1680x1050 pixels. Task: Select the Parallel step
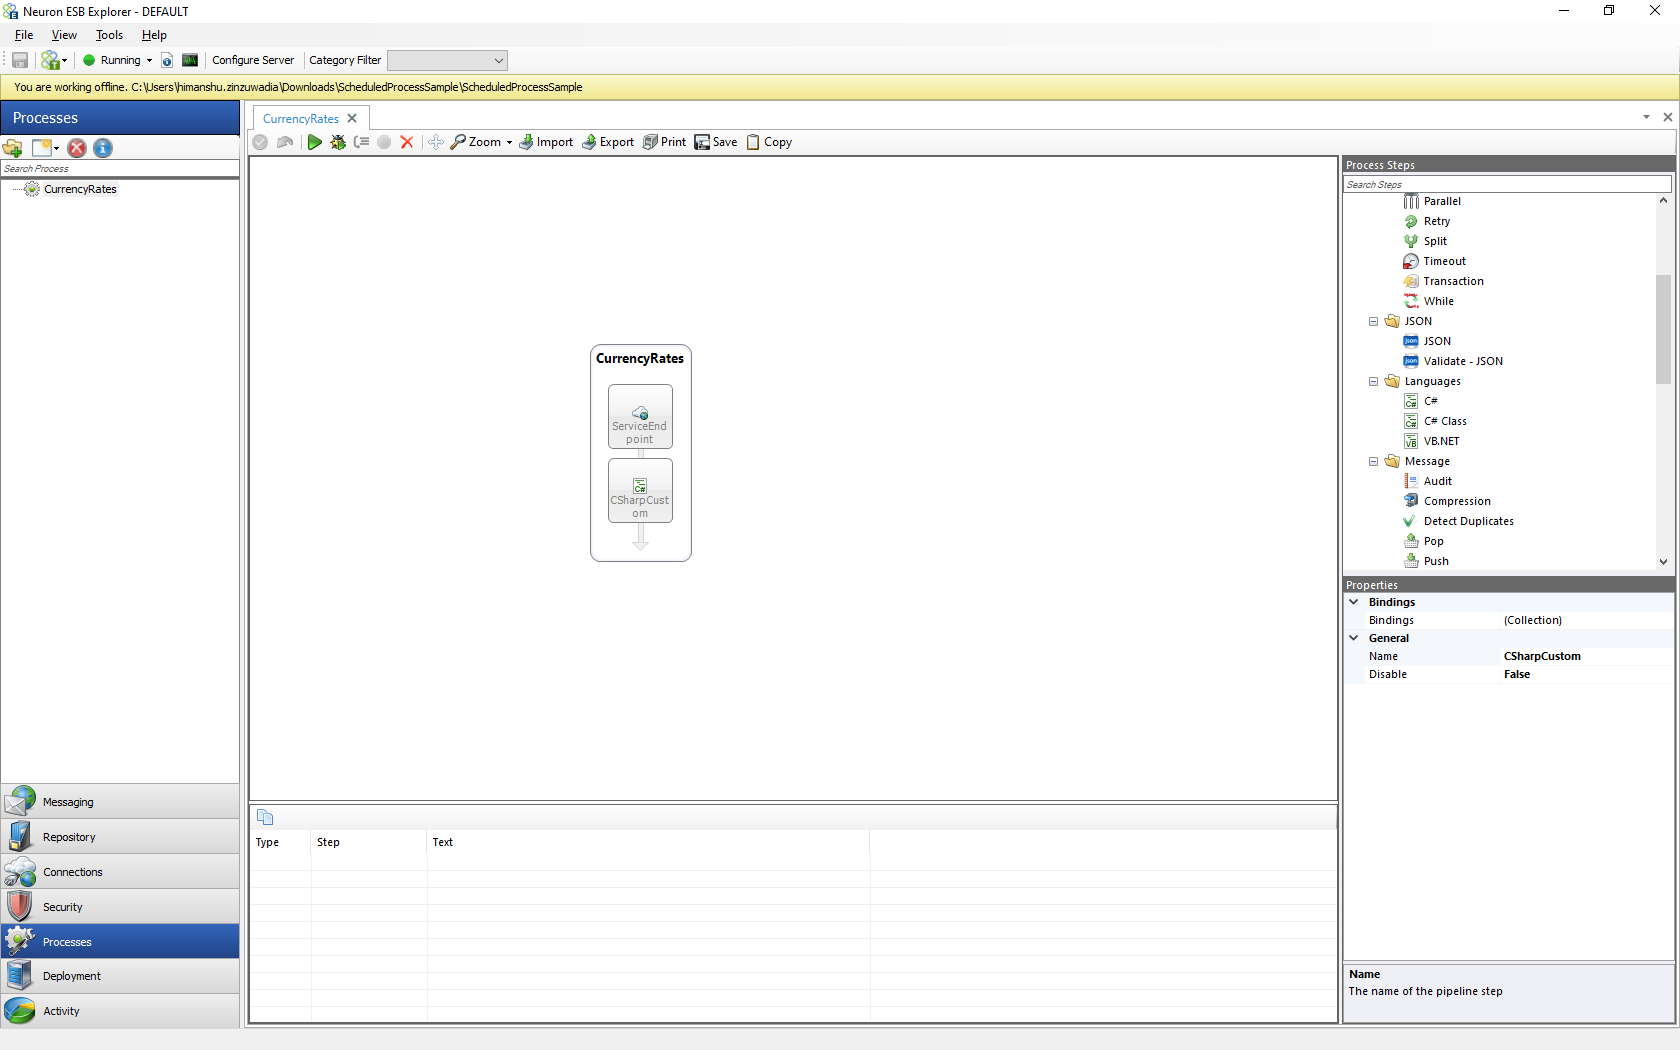pos(1442,201)
